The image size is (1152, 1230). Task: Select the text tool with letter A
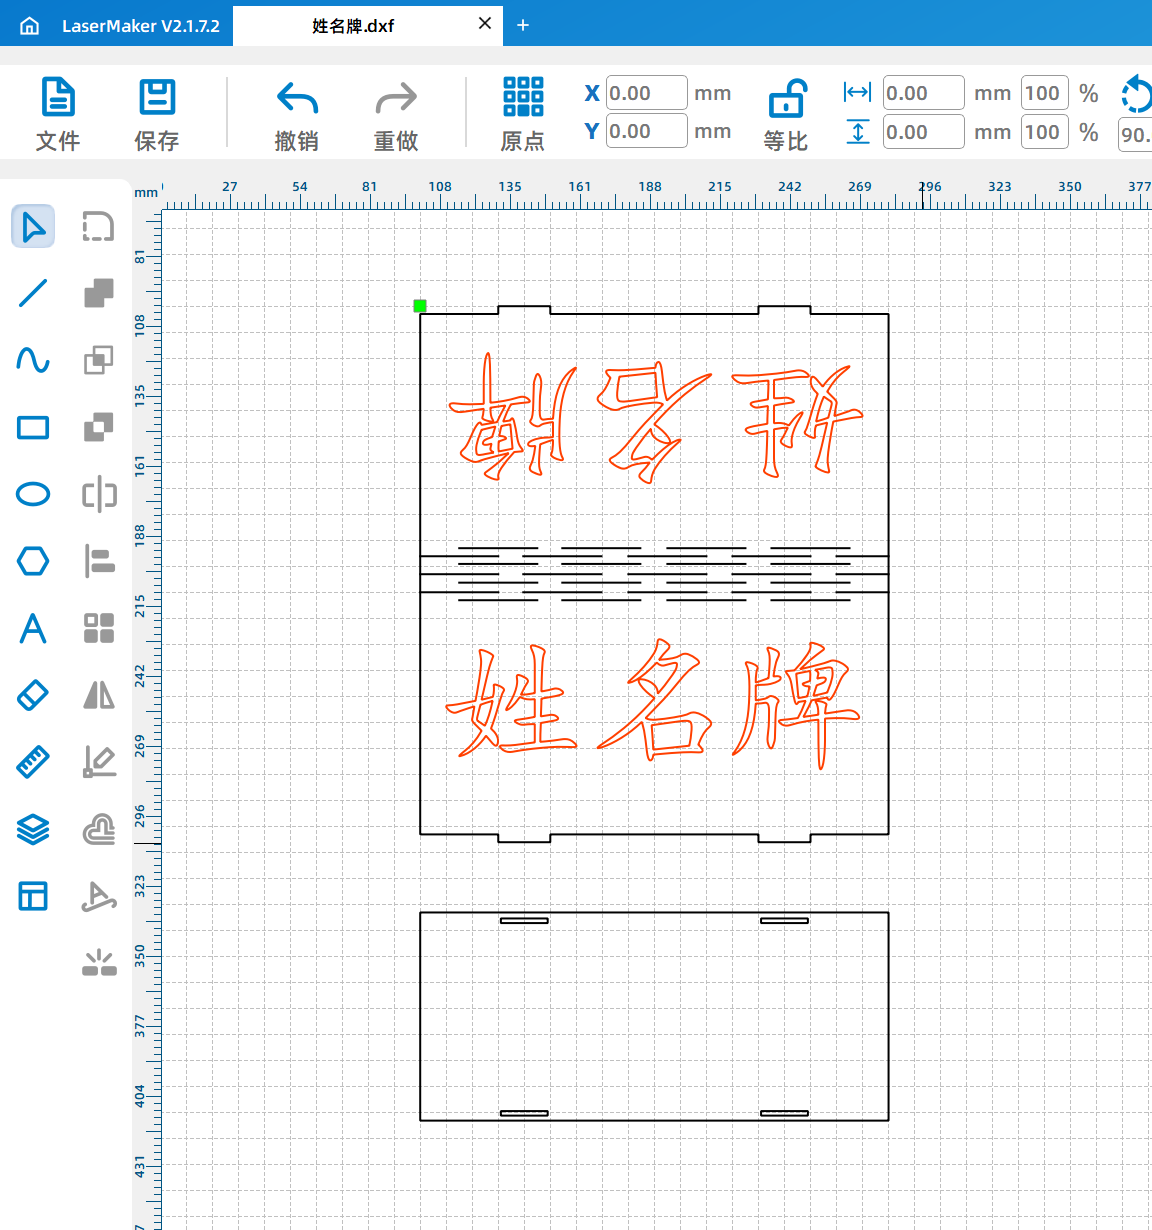[x=33, y=628]
